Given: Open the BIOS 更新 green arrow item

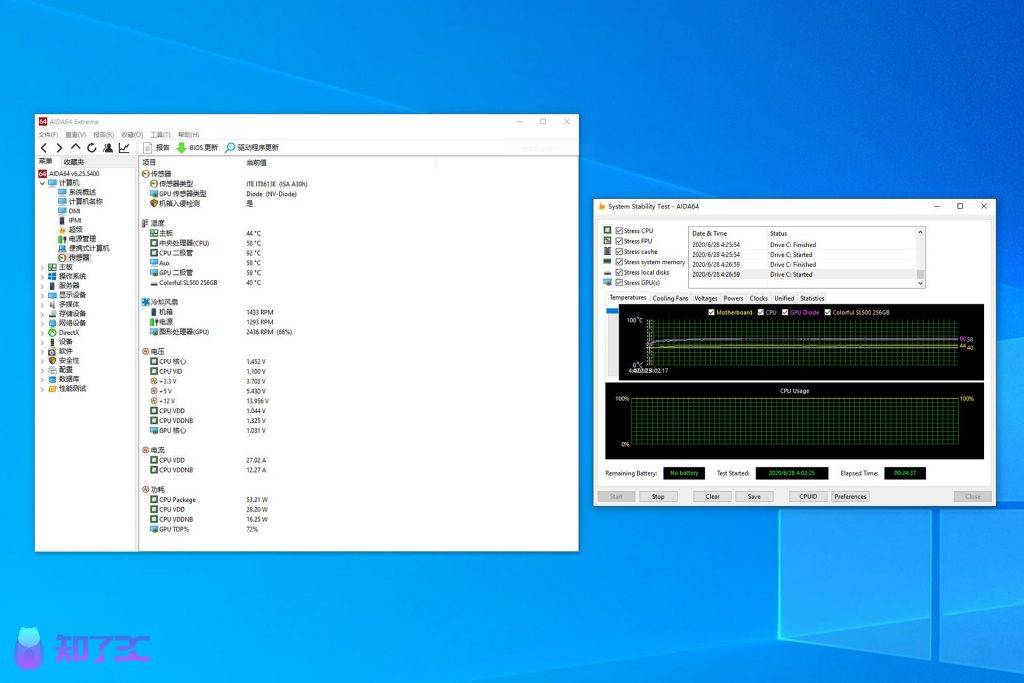Looking at the screenshot, I should click(197, 148).
